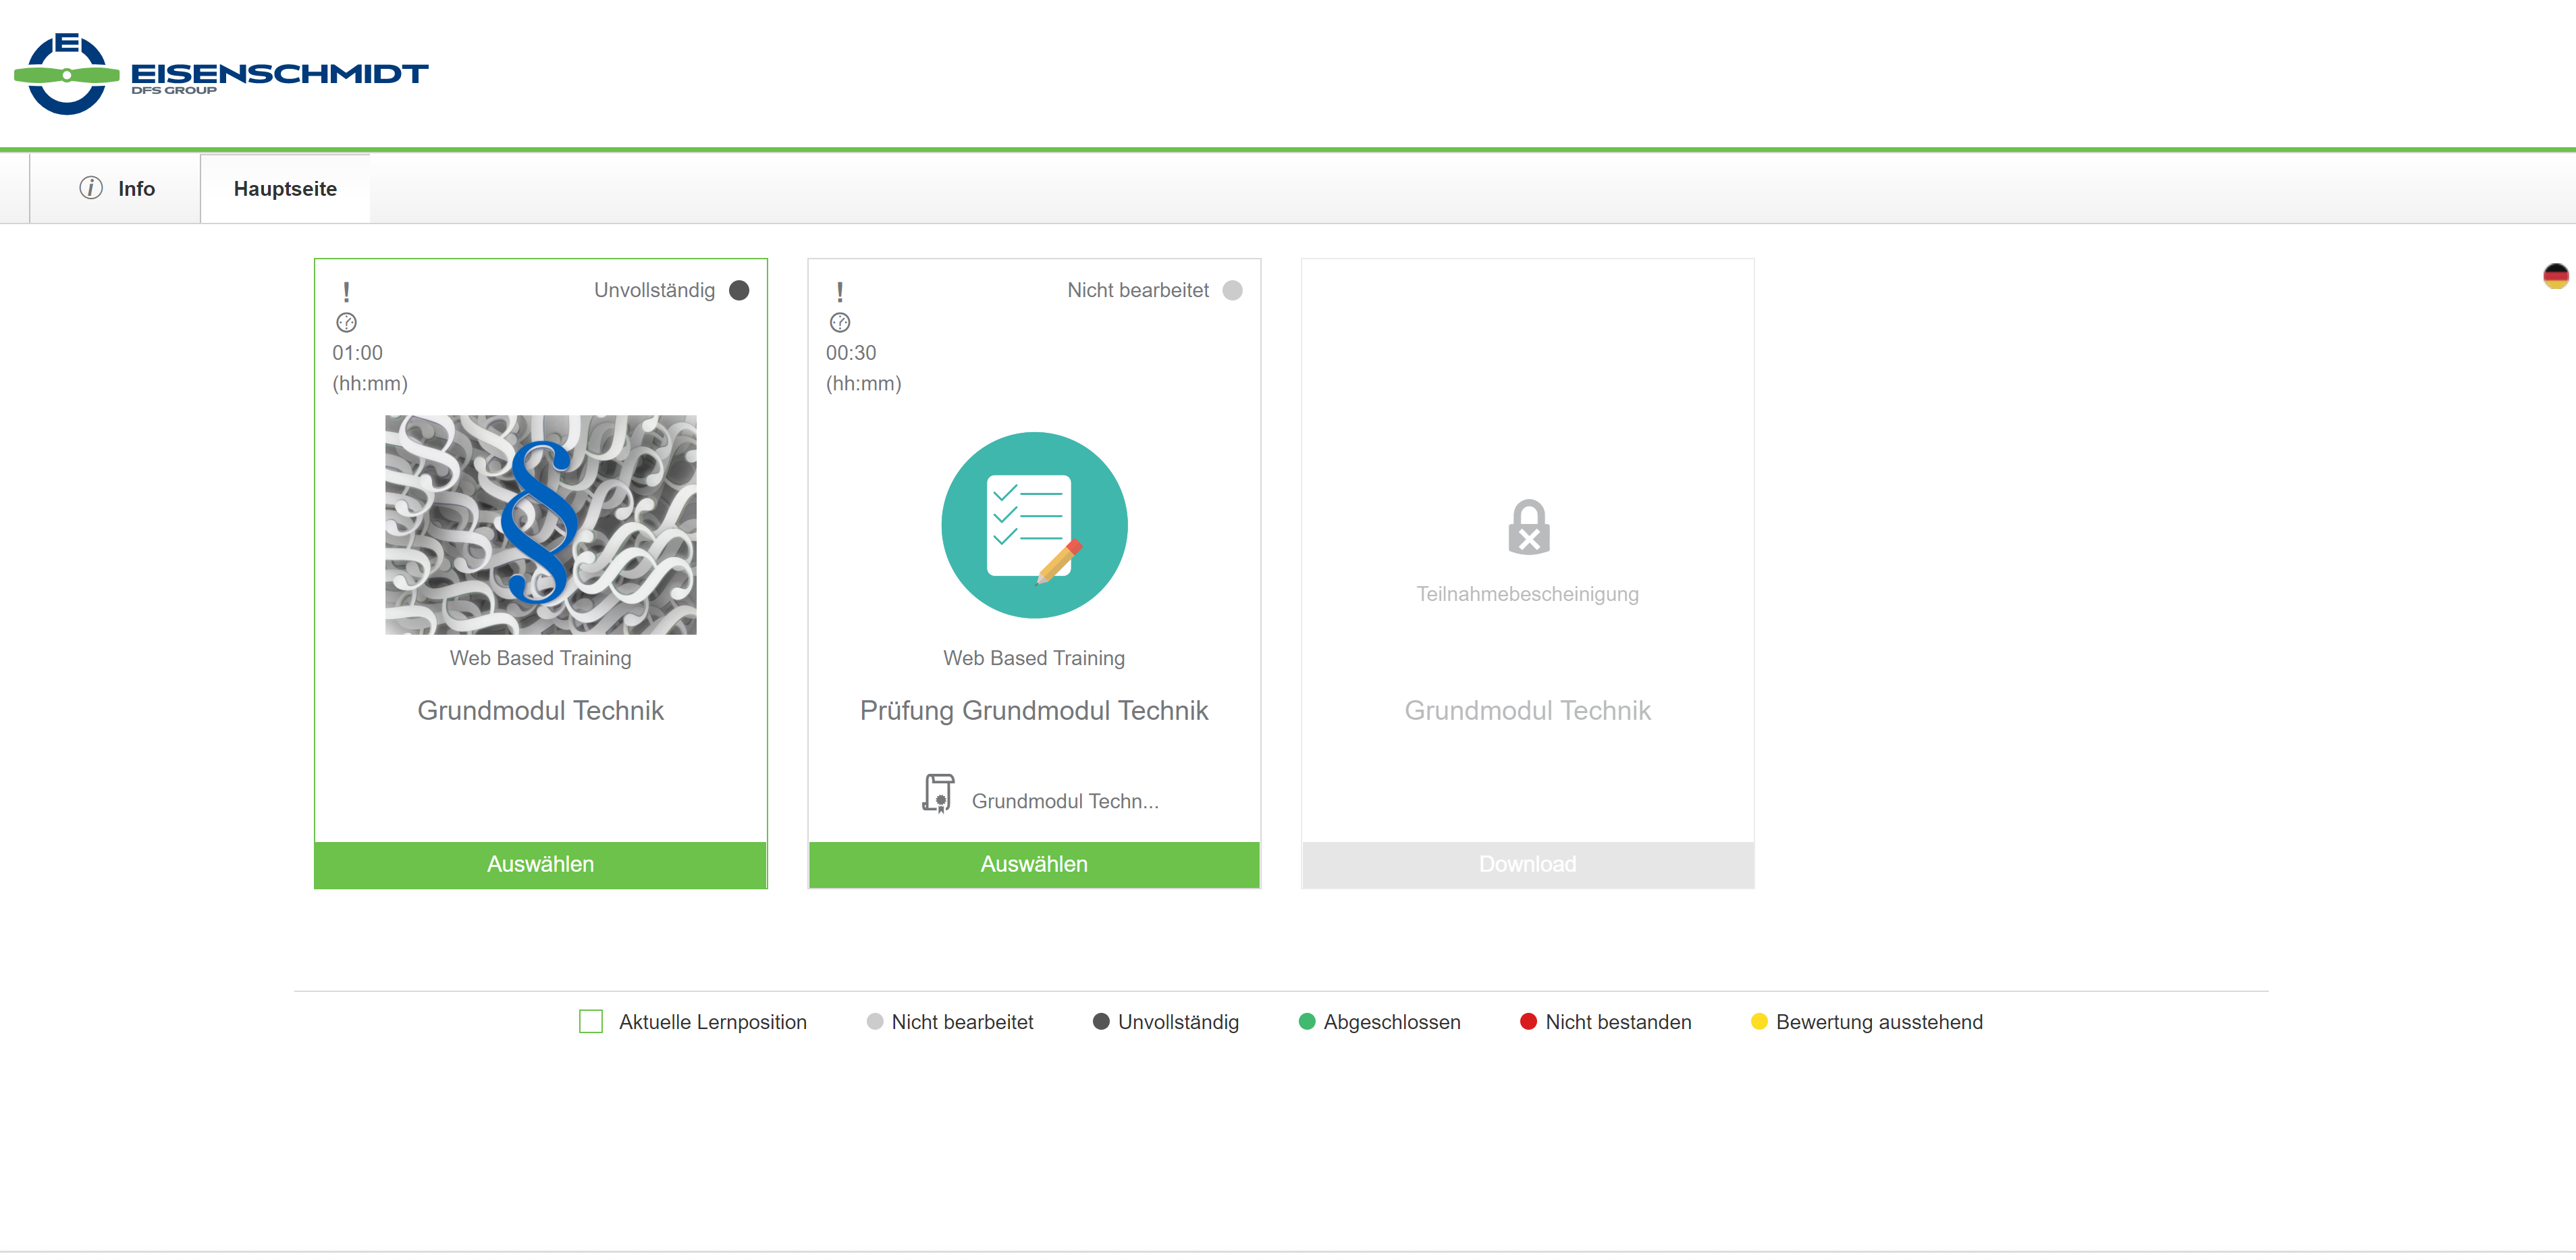Open the Grundmodul Techn... certificate link
The image size is (2576, 1260).
pyautogui.click(x=1065, y=801)
